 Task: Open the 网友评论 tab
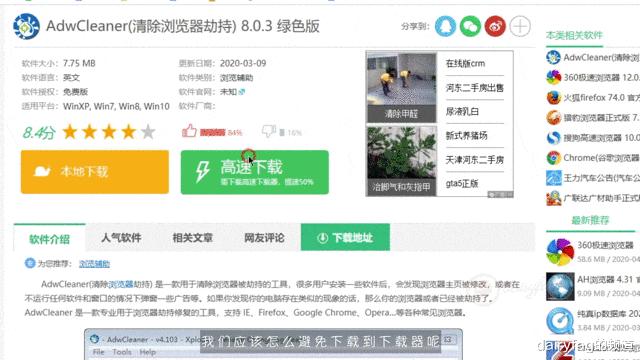(264, 238)
